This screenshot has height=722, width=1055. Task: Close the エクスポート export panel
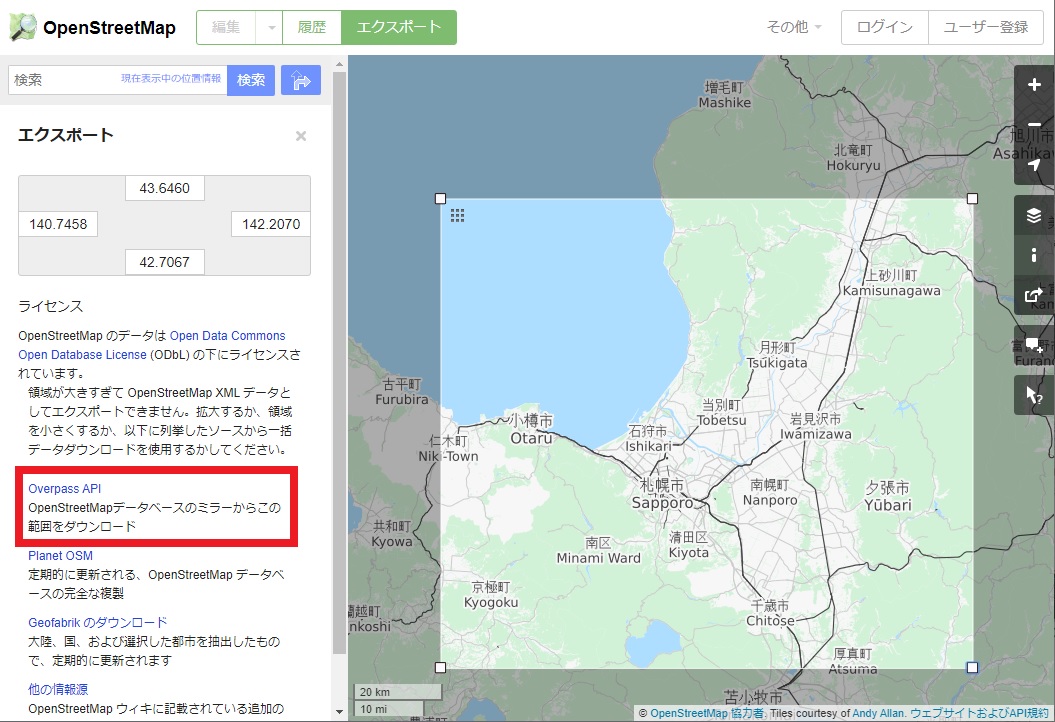pyautogui.click(x=301, y=136)
